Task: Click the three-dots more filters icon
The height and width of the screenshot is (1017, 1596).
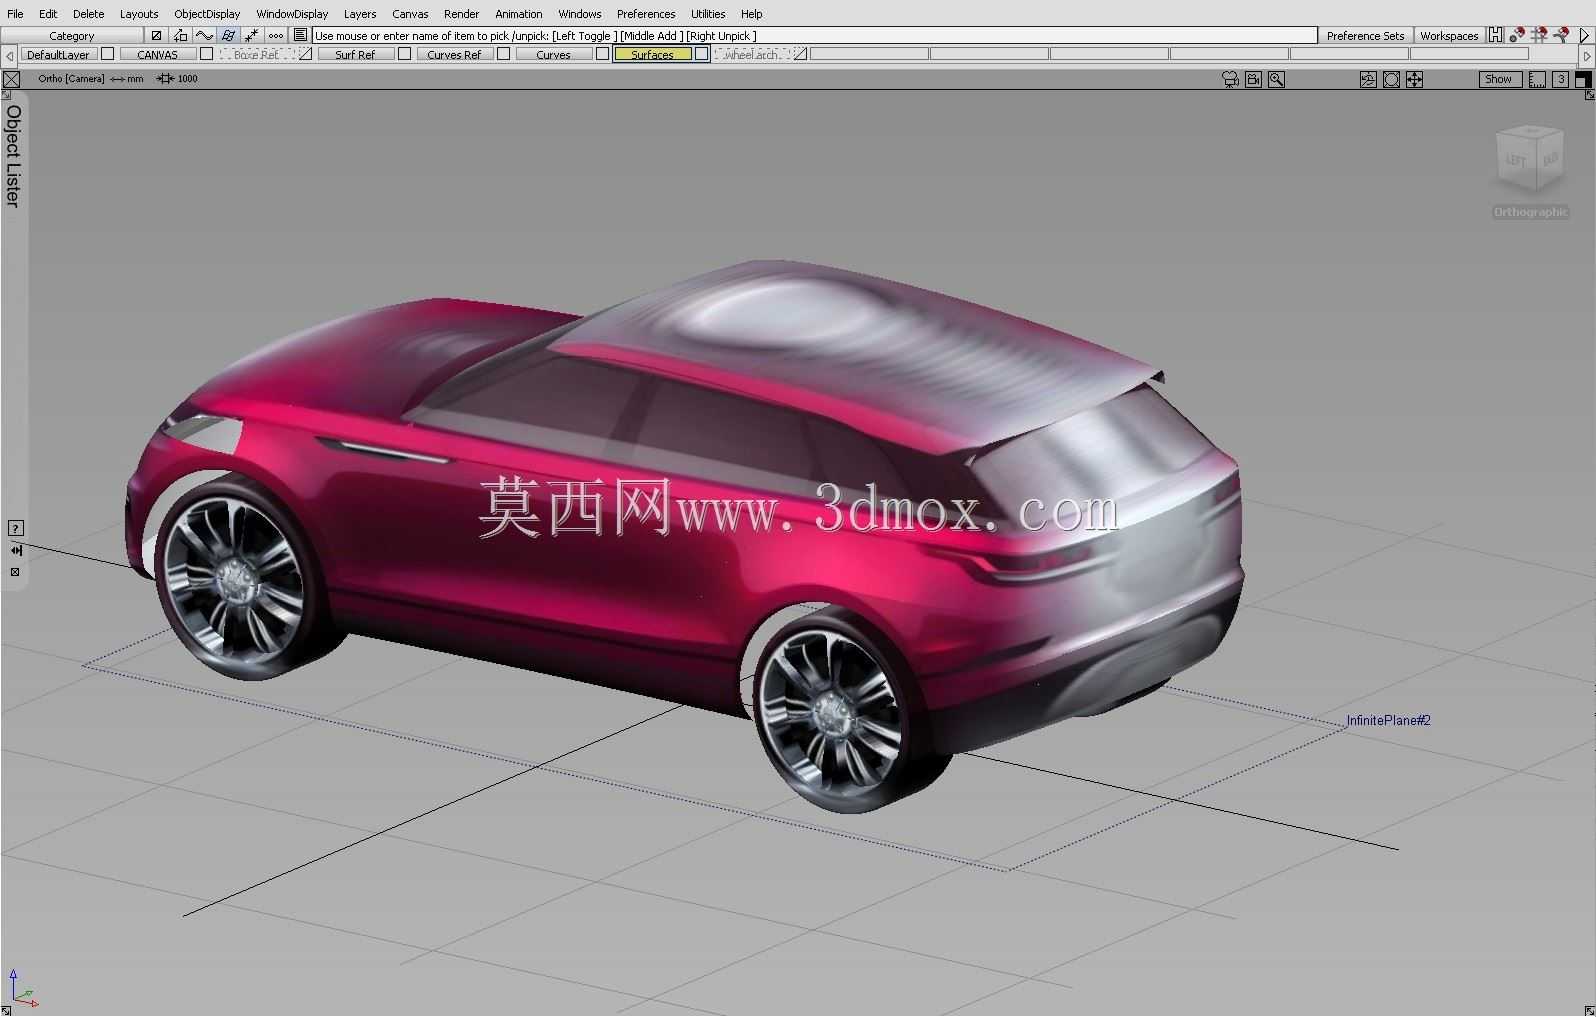Action: tap(275, 35)
